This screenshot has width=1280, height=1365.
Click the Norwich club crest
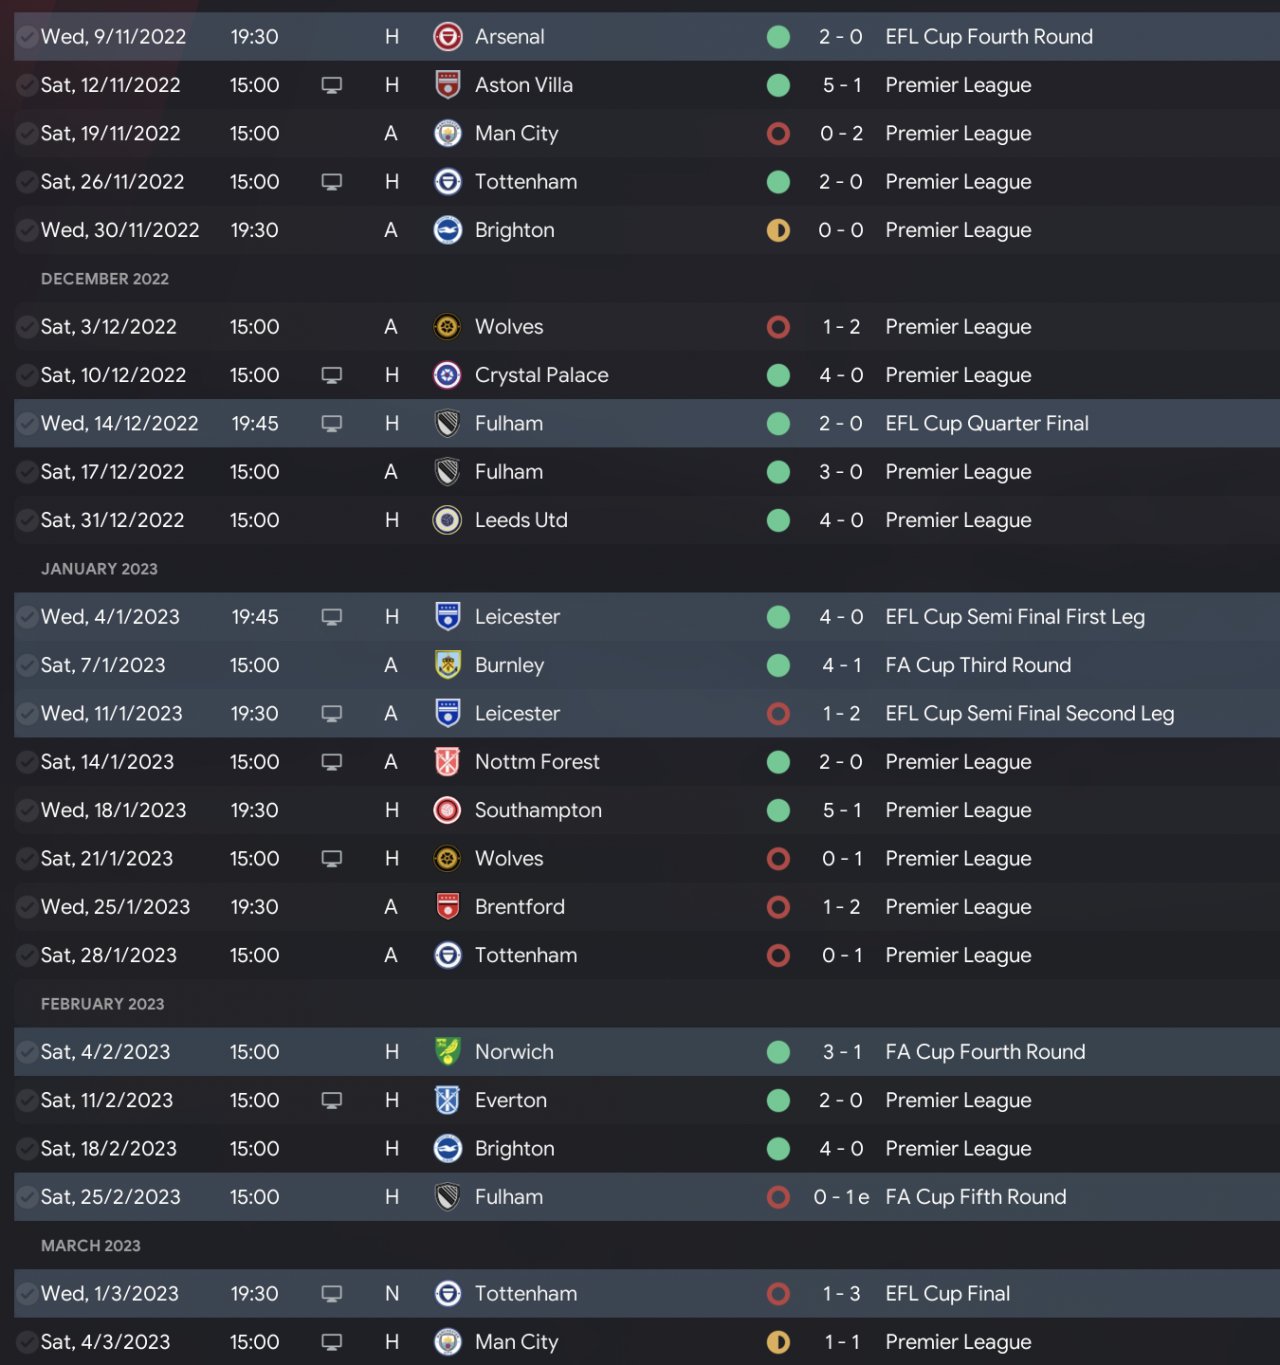click(x=447, y=1052)
